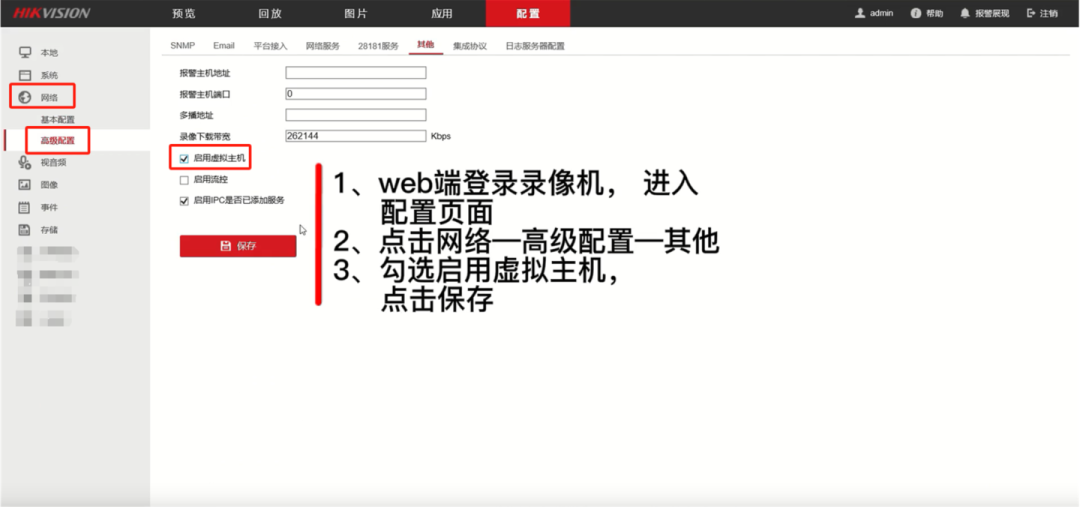The image size is (1080, 507).
Task: Click the 系统 system icon in sidebar
Action: click(25, 75)
